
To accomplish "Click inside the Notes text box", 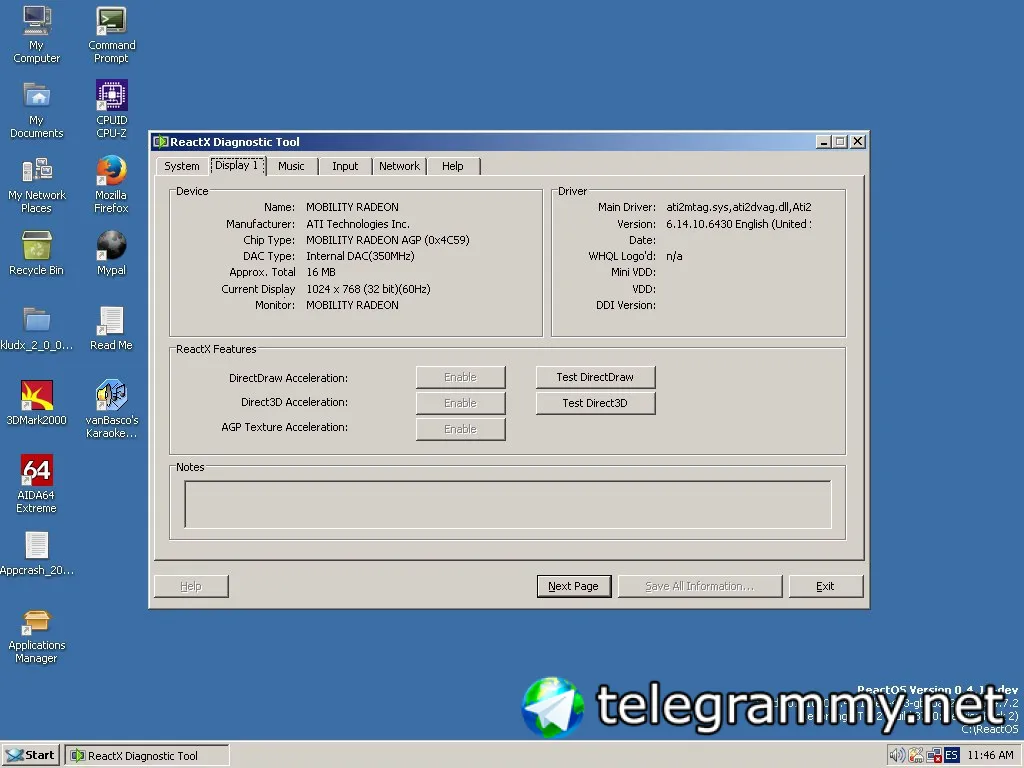I will tap(507, 504).
